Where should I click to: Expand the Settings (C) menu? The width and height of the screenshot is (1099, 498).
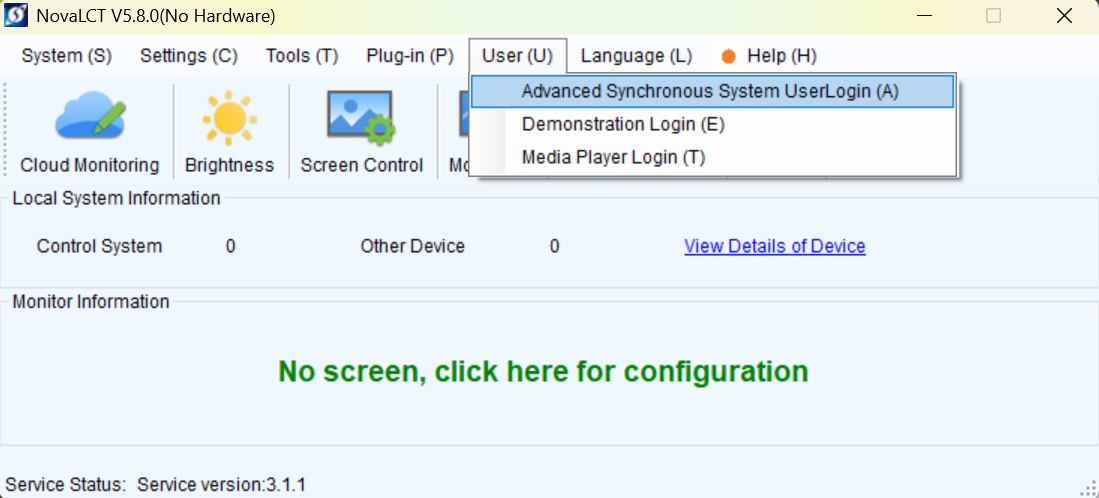(x=189, y=56)
